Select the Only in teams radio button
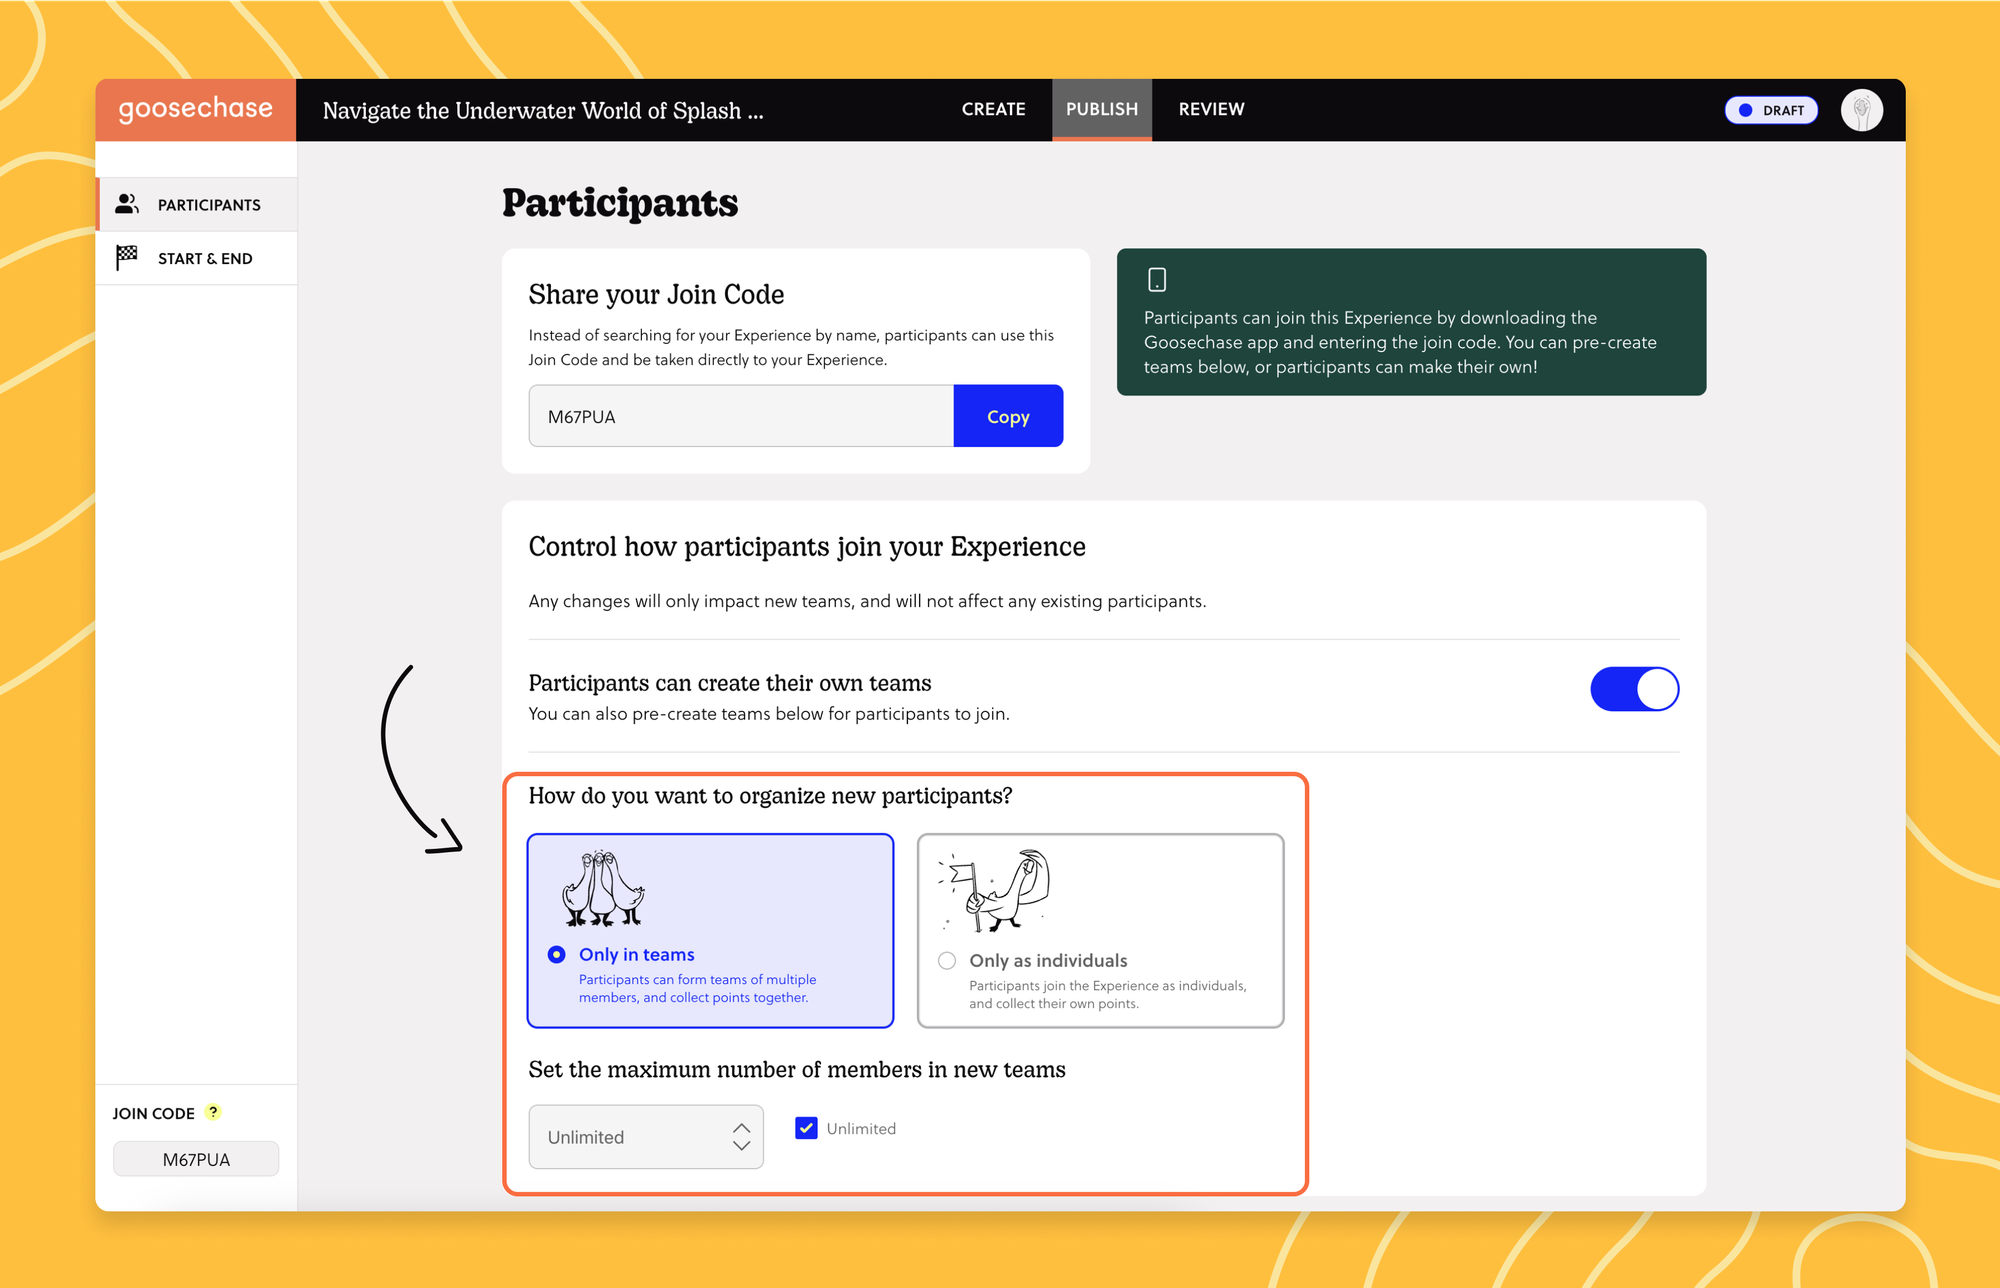Viewport: 2000px width, 1288px height. point(557,954)
